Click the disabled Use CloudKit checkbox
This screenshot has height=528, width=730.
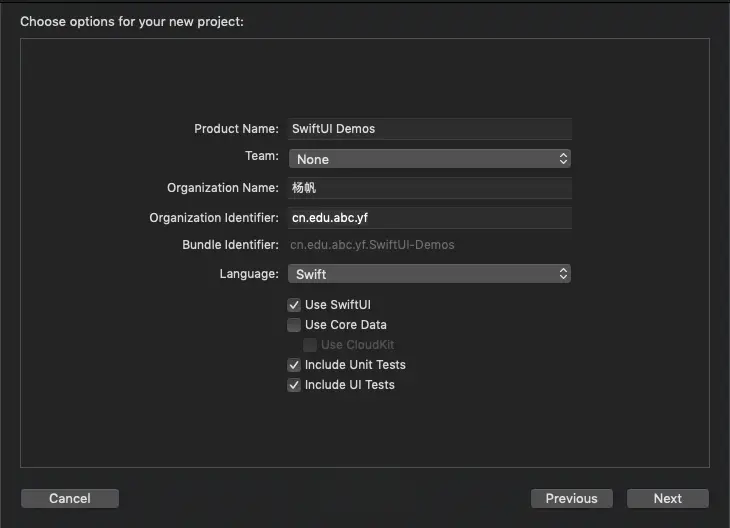click(310, 345)
